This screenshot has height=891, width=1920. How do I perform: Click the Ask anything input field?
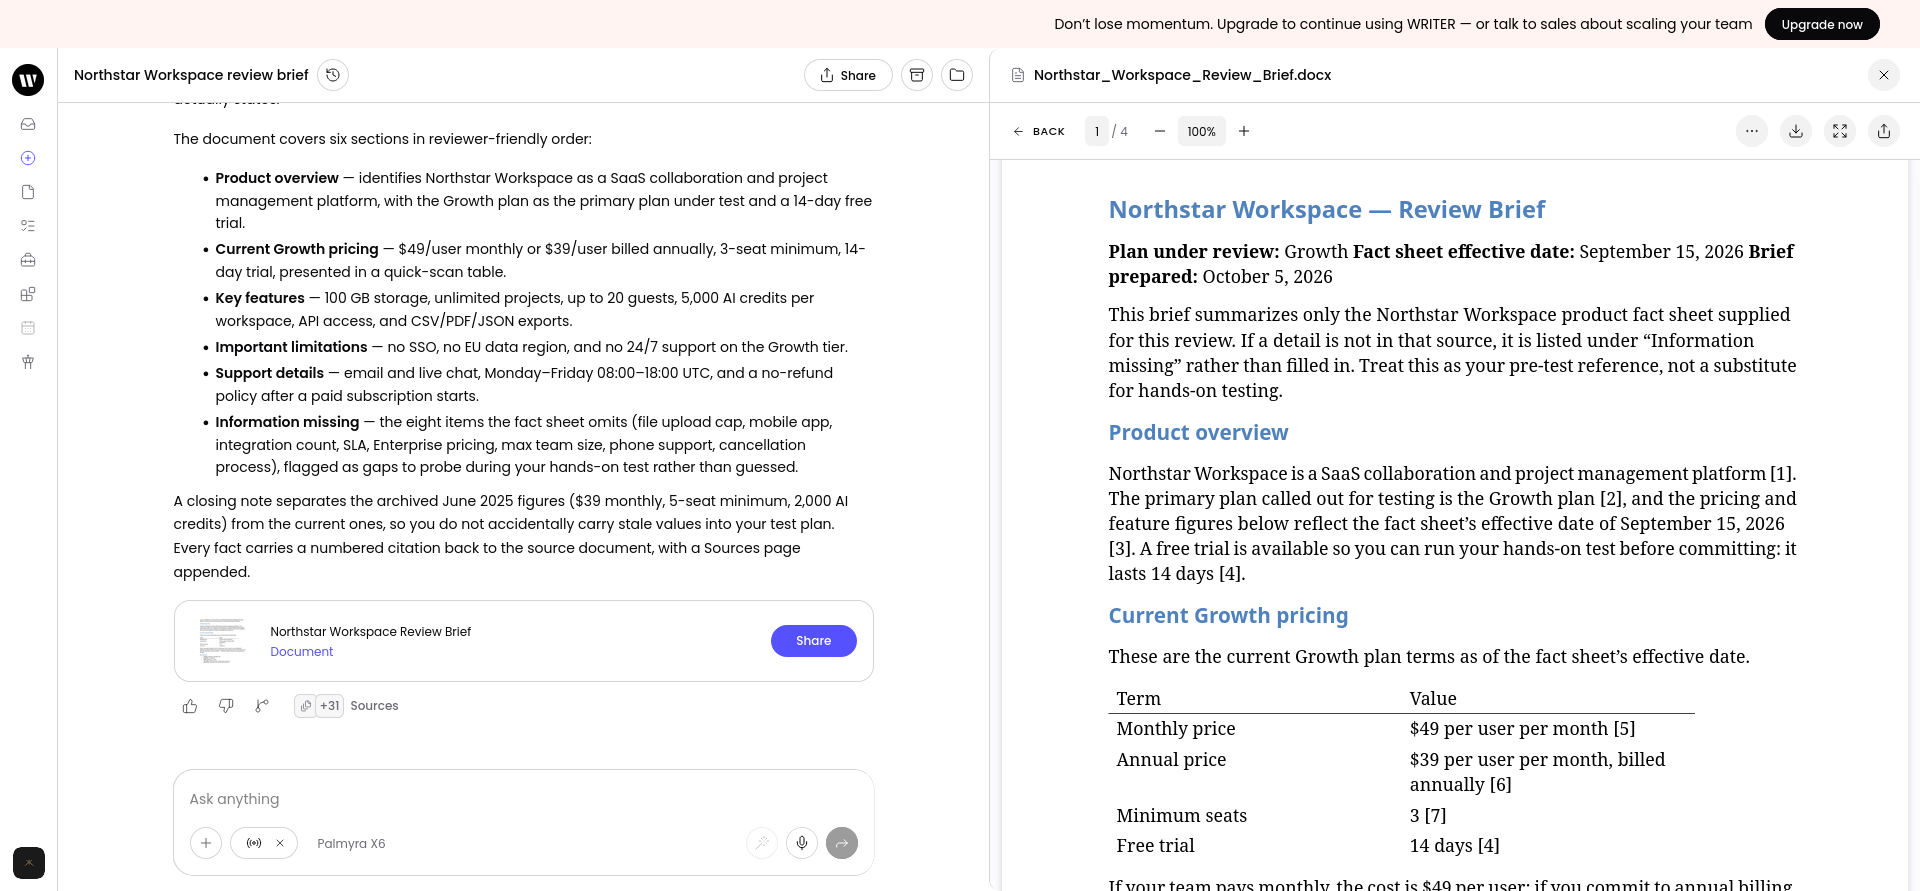[524, 799]
